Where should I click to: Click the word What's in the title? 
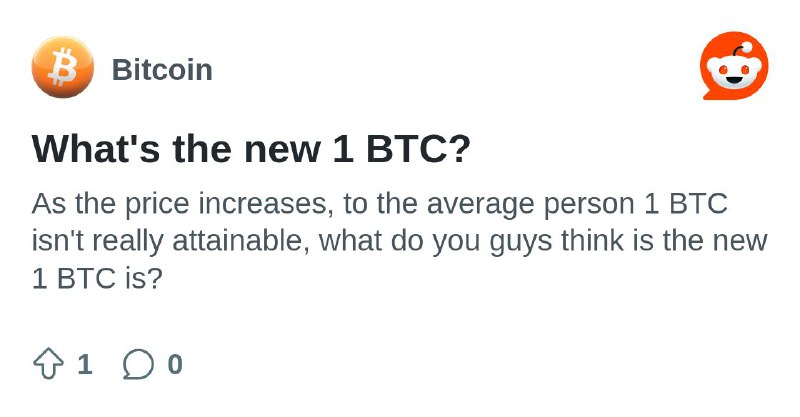(96, 149)
